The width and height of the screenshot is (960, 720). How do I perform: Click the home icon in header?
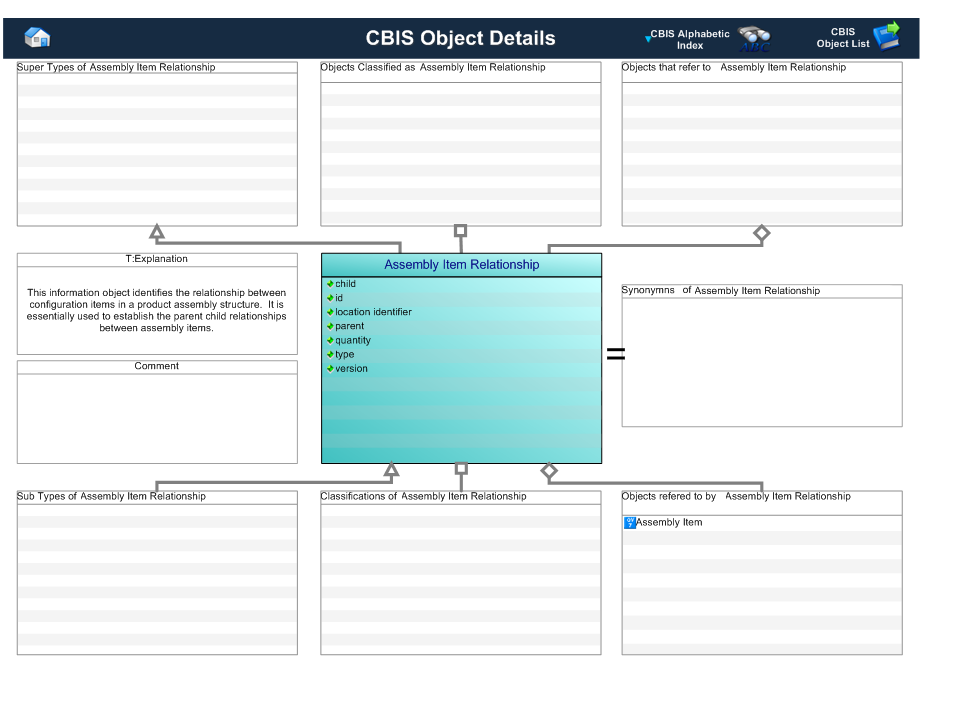pos(37,38)
